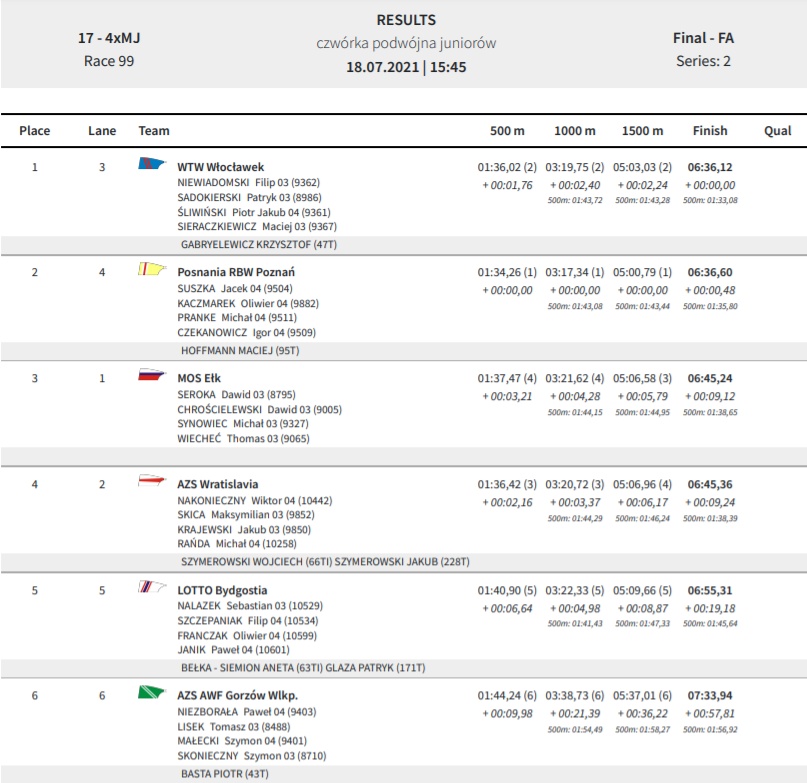Click the Posnania RBW Poznań yellow blade icon
The width and height of the screenshot is (807, 783).
coord(152,269)
